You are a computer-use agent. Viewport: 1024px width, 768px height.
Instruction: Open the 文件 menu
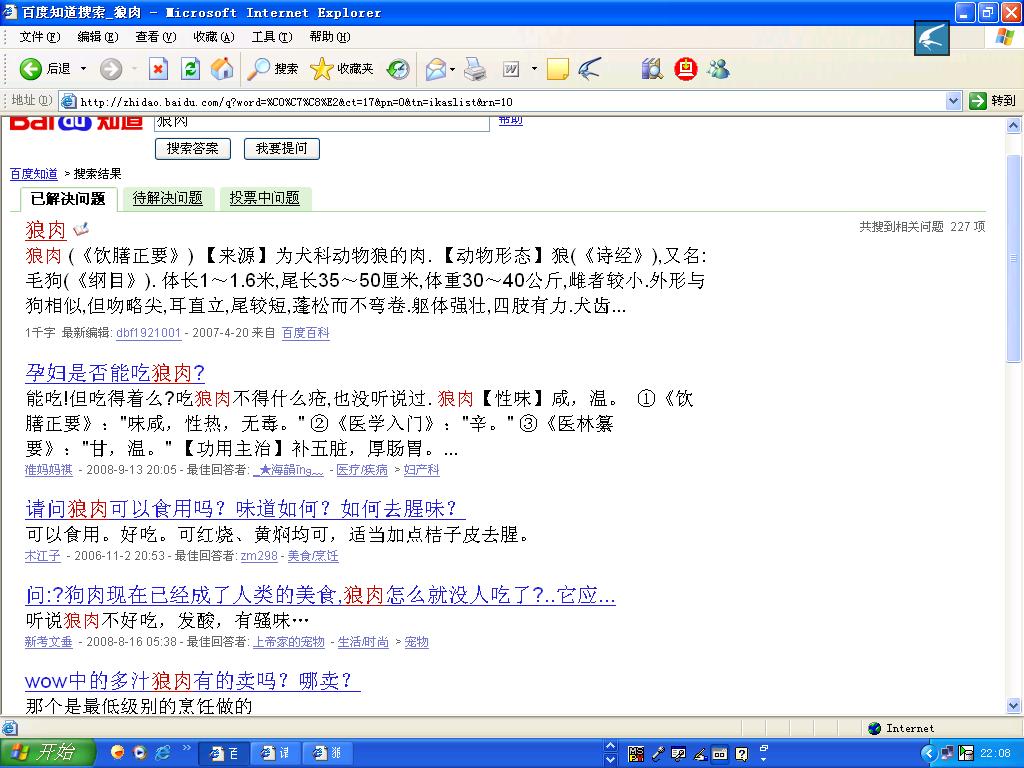point(40,37)
